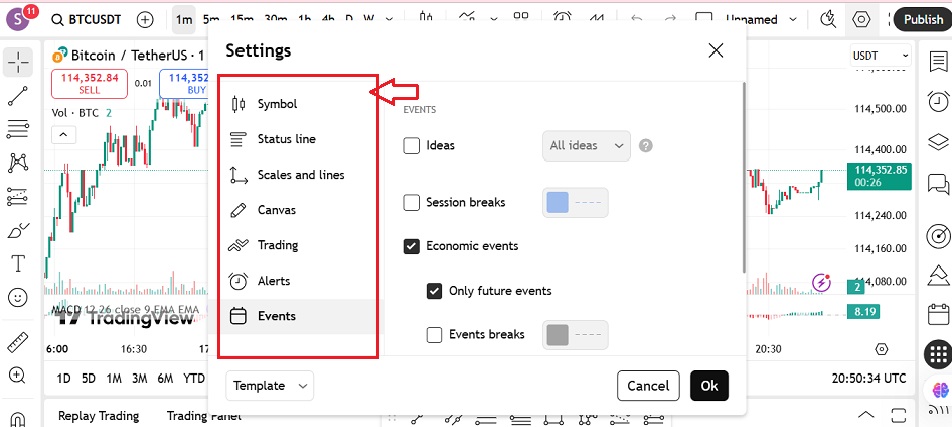Enable the Ideas checkbox
Screen dimensions: 952x427
(x=412, y=146)
